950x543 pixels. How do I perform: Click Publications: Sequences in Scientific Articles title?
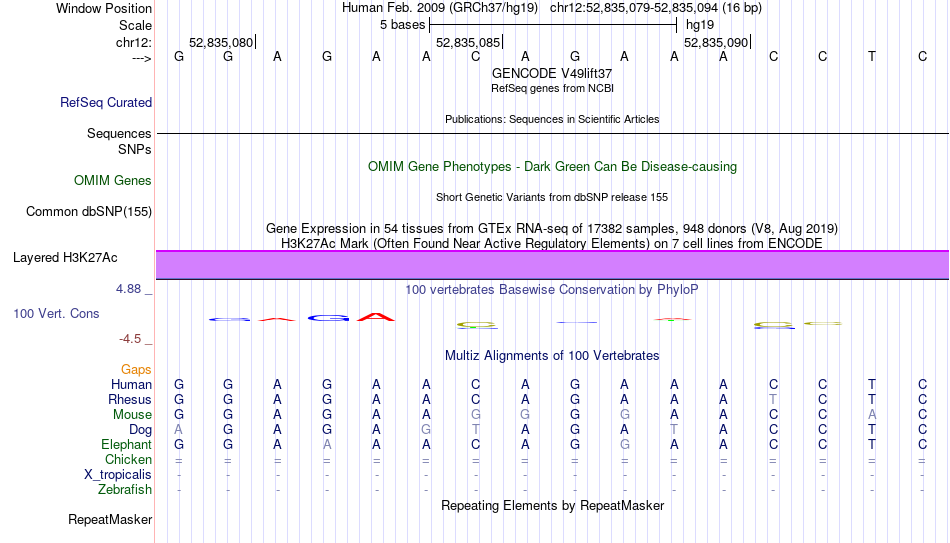click(552, 119)
